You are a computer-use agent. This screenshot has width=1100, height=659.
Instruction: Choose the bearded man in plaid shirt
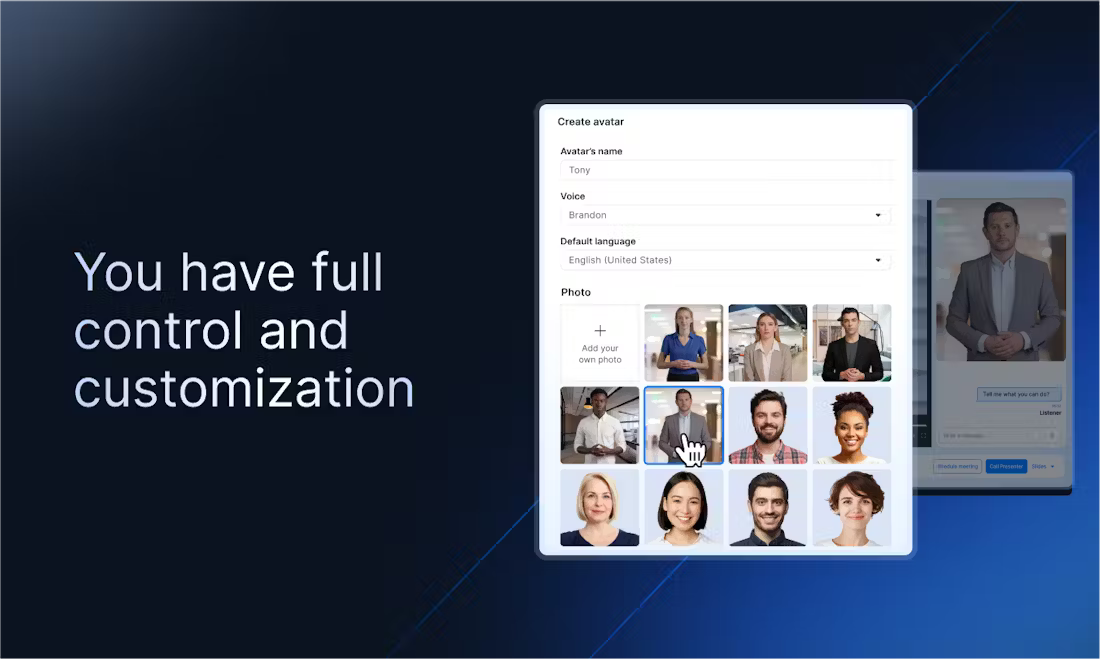pyautogui.click(x=767, y=426)
